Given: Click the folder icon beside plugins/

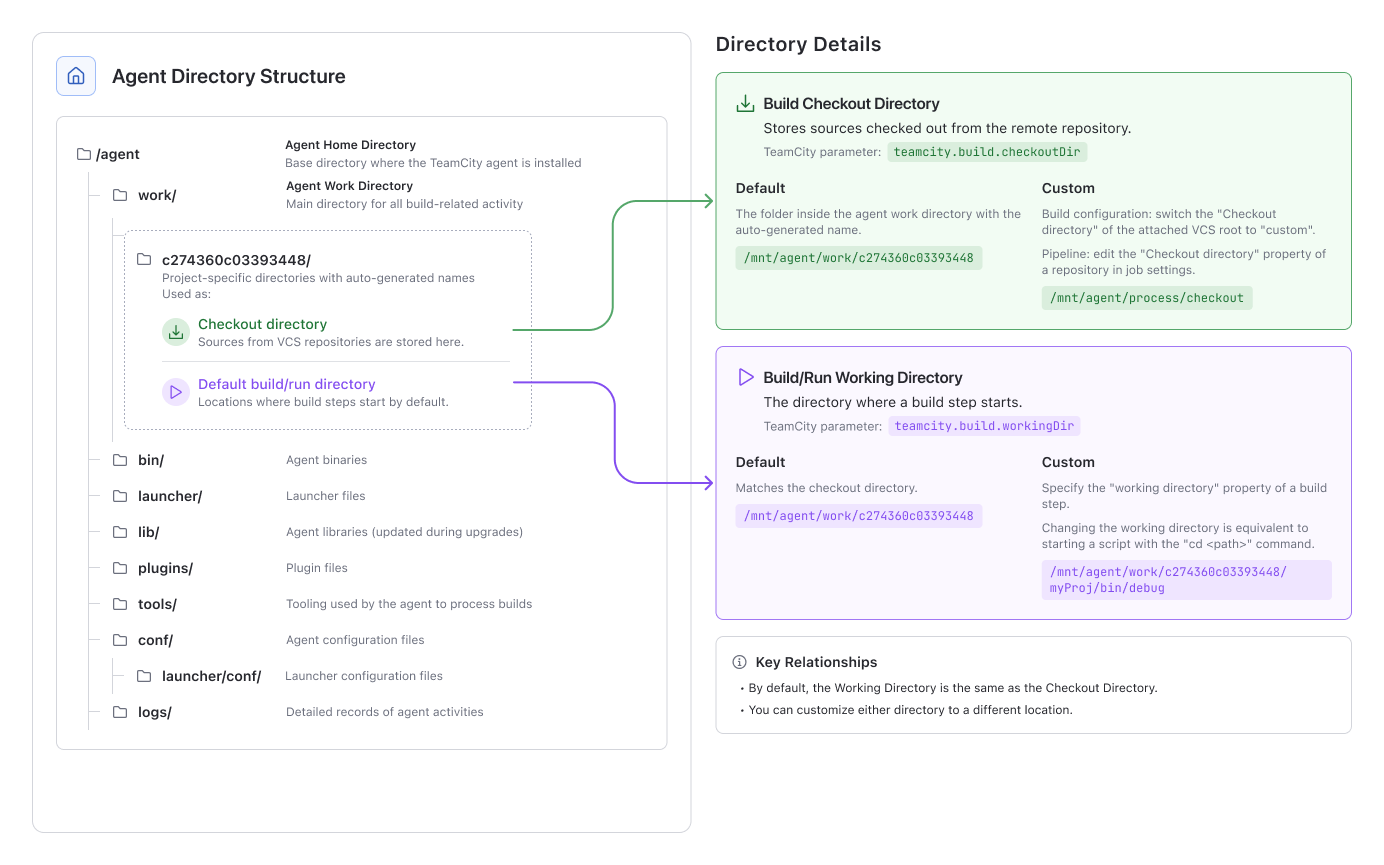Looking at the screenshot, I should pos(120,568).
